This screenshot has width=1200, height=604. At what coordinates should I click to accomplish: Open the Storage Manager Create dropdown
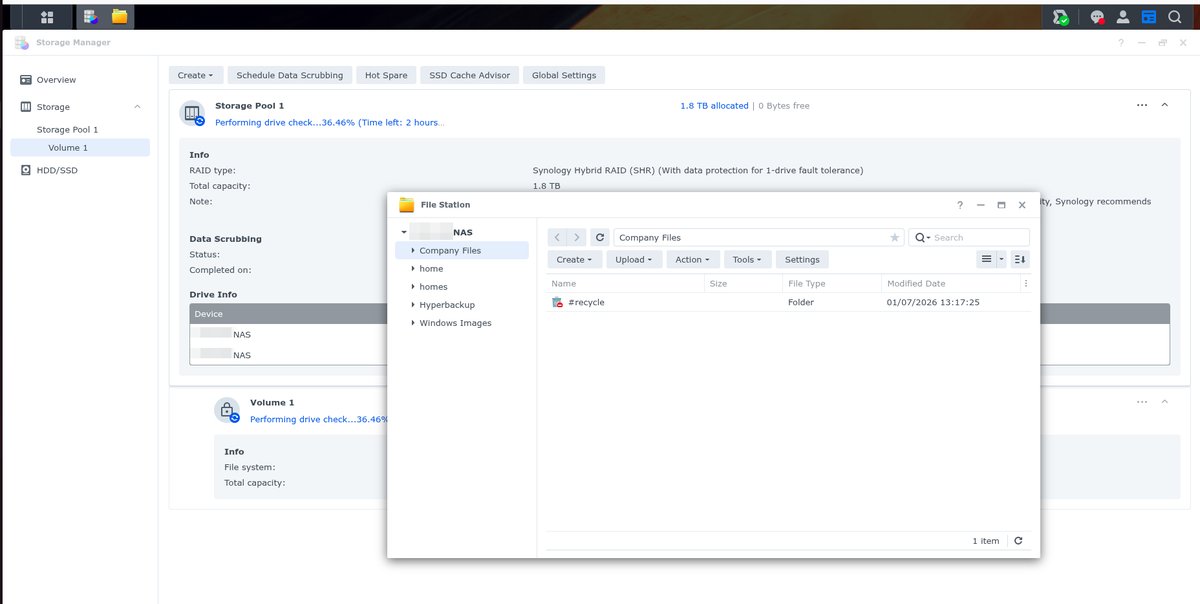(x=195, y=75)
